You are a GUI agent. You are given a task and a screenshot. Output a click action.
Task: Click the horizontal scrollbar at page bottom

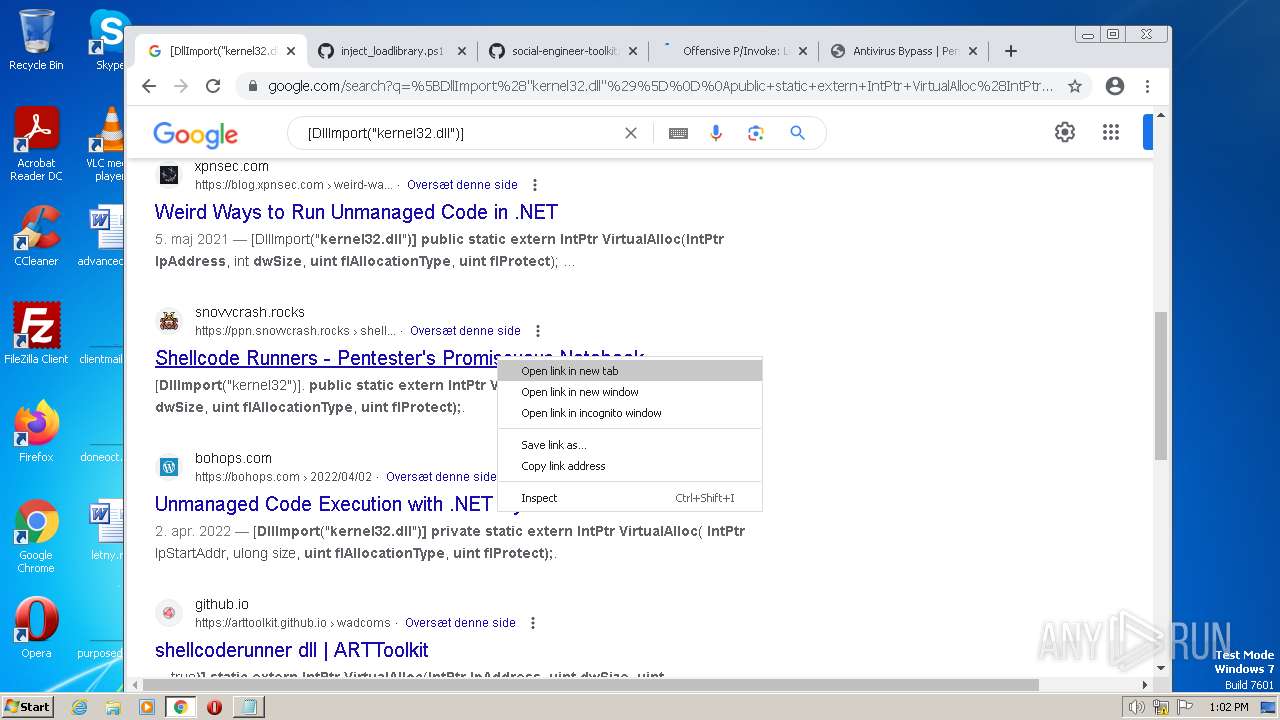[590, 685]
